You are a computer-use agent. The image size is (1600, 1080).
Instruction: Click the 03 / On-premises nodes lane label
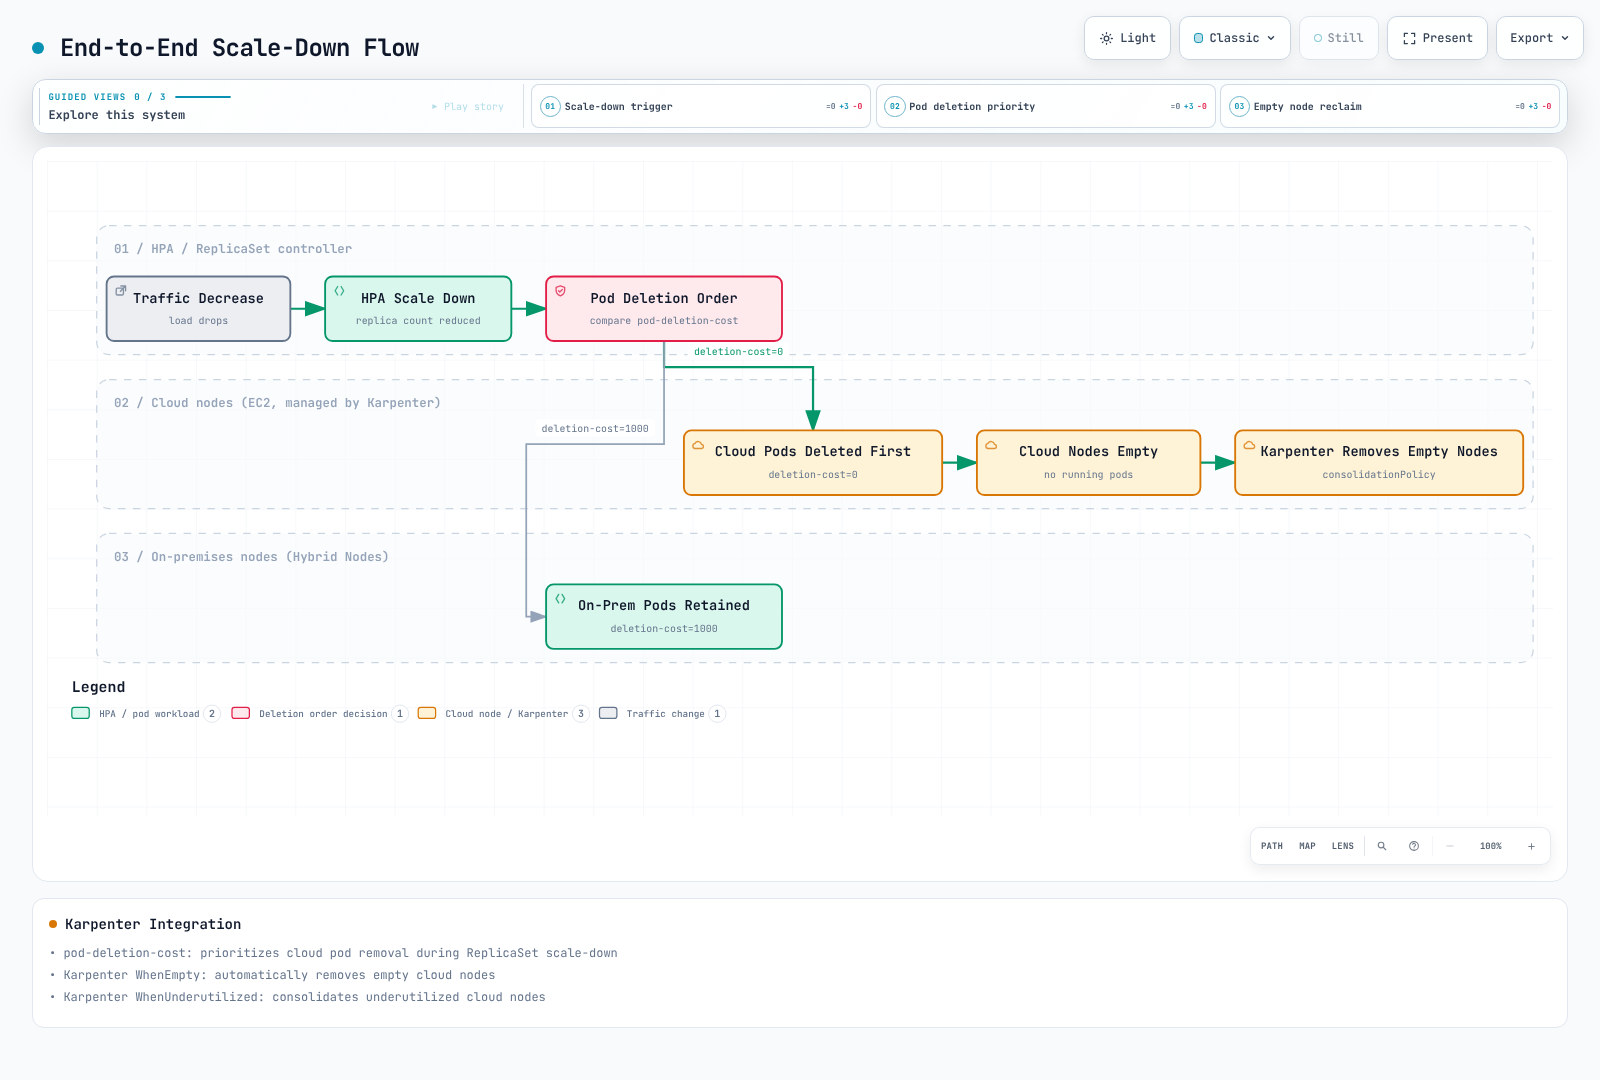(251, 557)
